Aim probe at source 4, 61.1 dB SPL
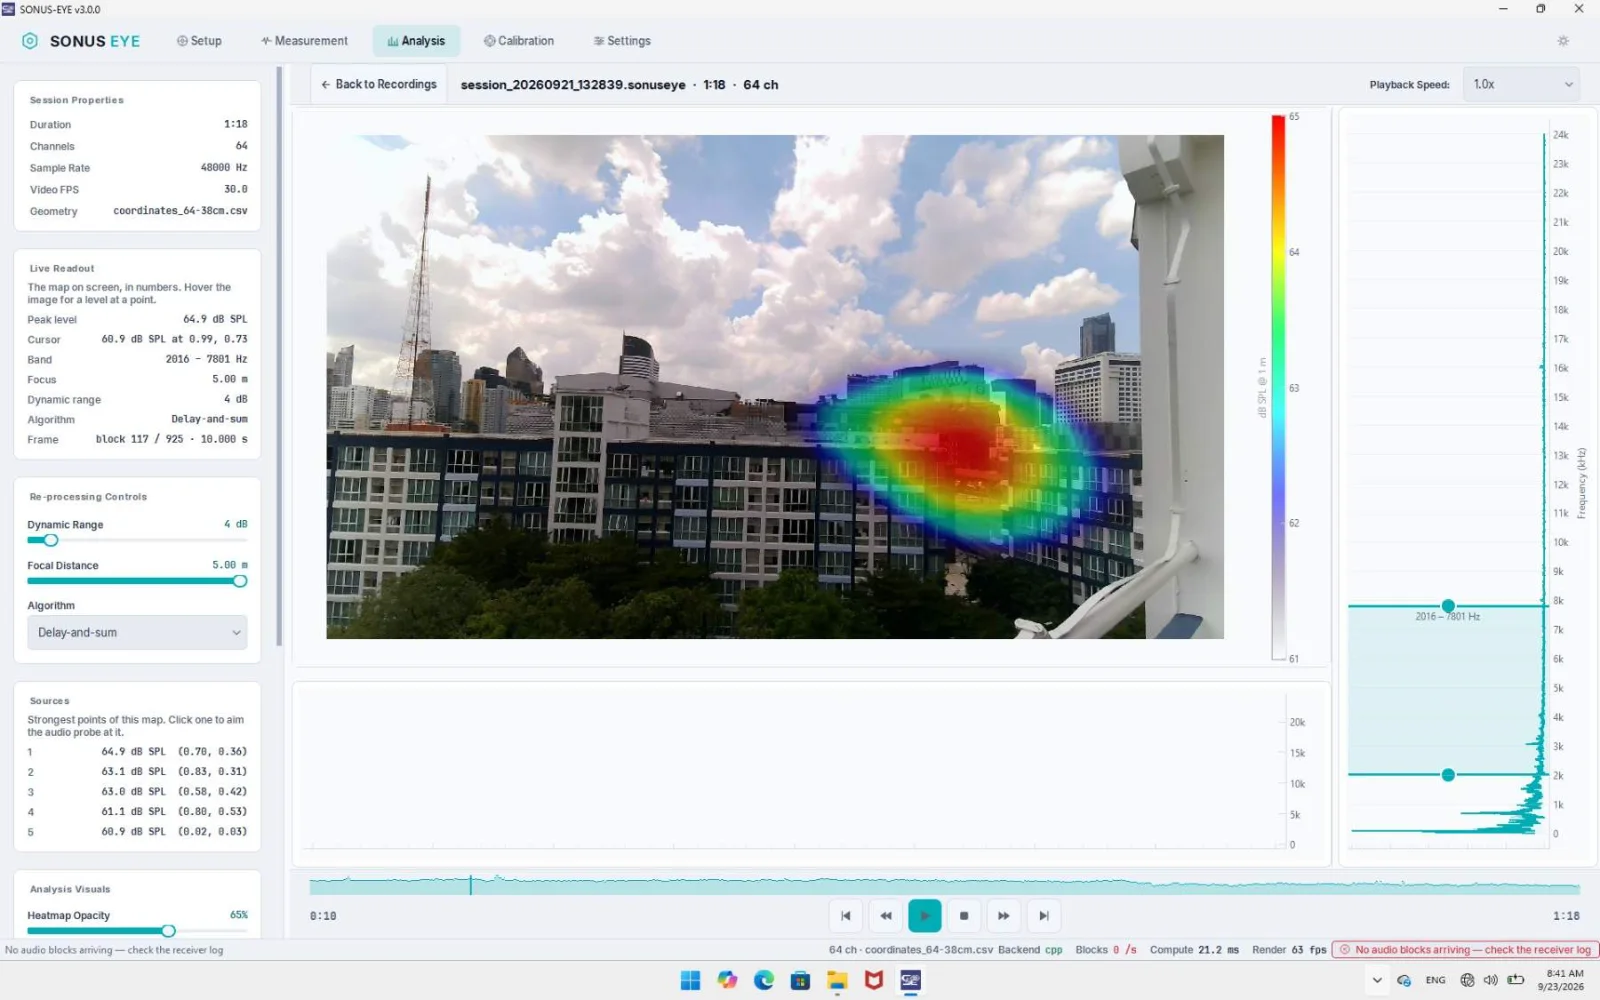 tap(137, 812)
